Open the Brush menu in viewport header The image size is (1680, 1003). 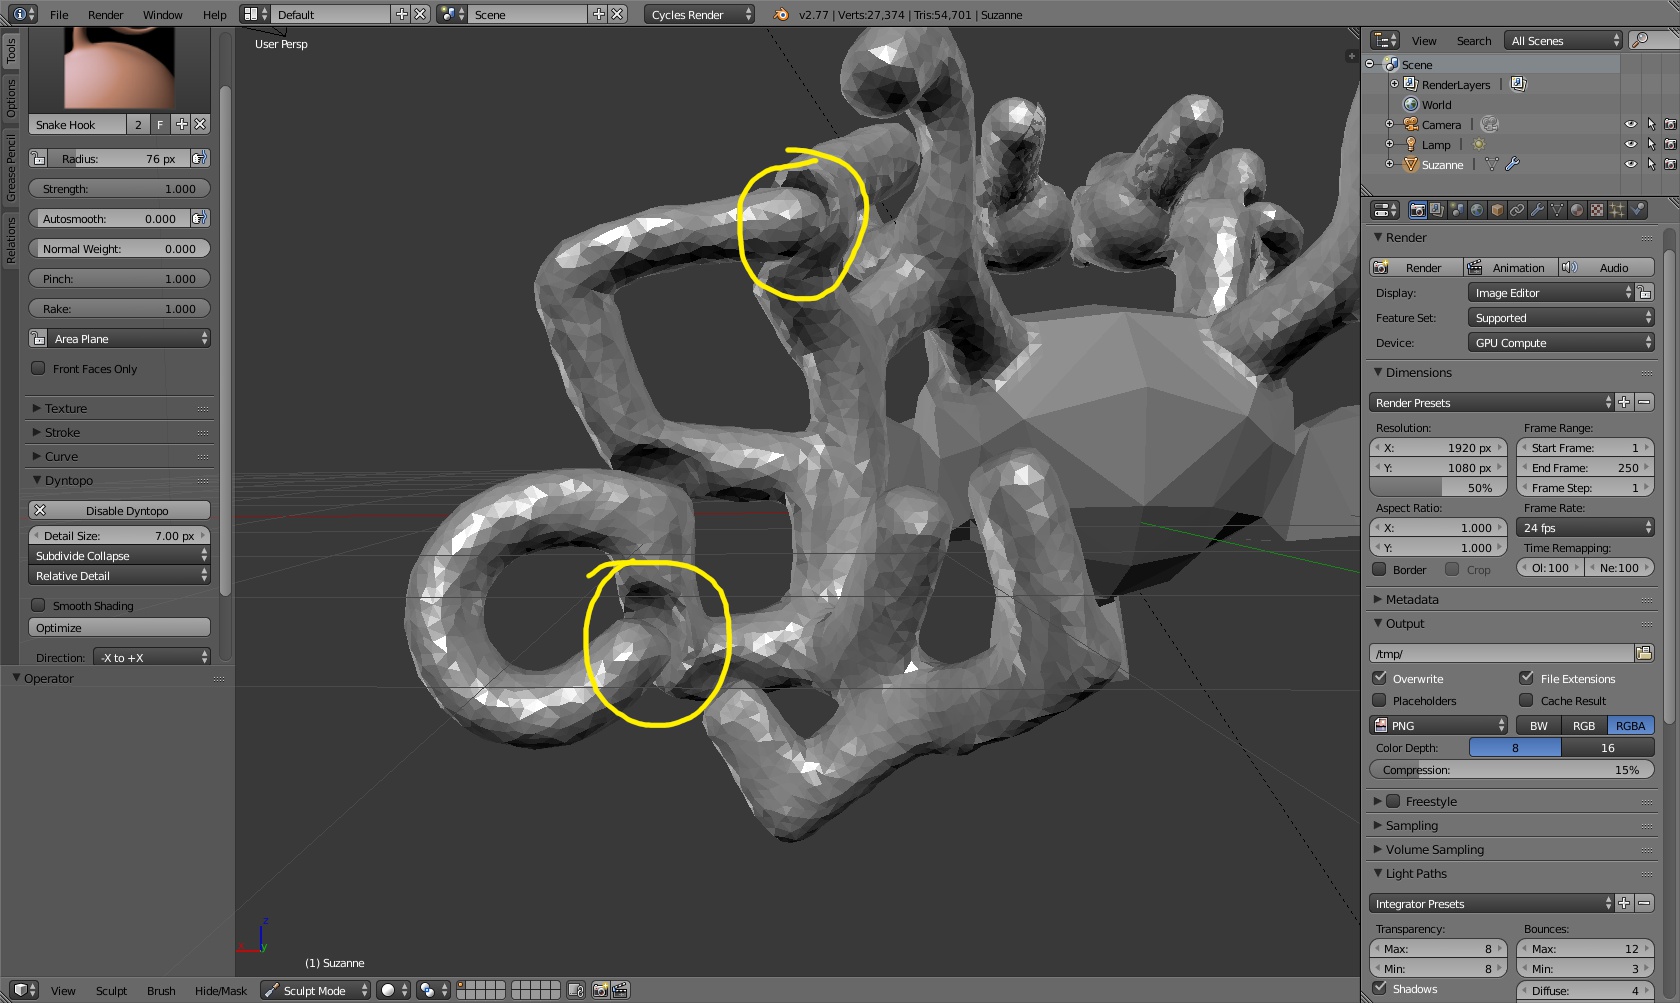(161, 990)
